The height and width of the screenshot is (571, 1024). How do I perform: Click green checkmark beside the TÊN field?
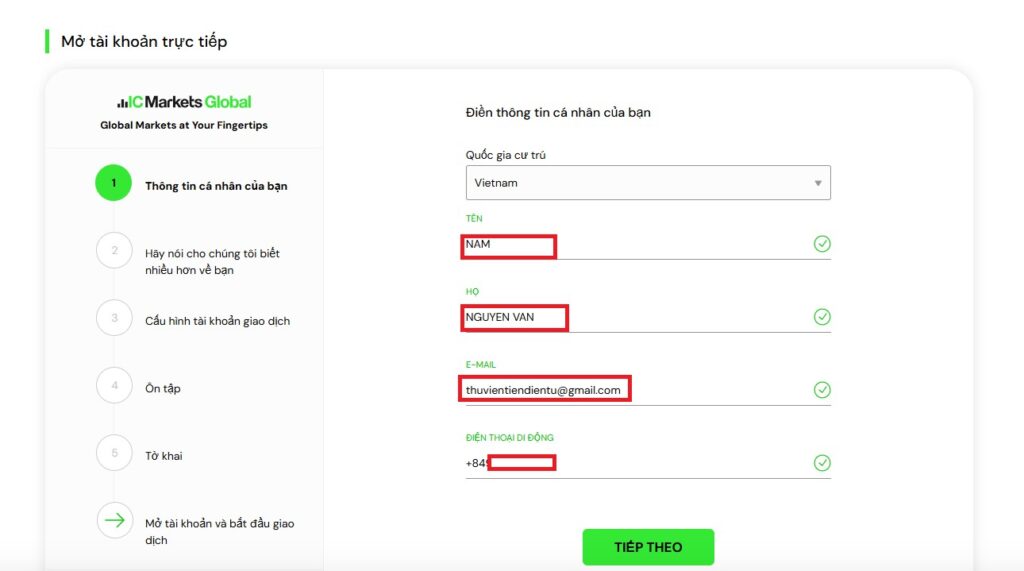[x=822, y=244]
